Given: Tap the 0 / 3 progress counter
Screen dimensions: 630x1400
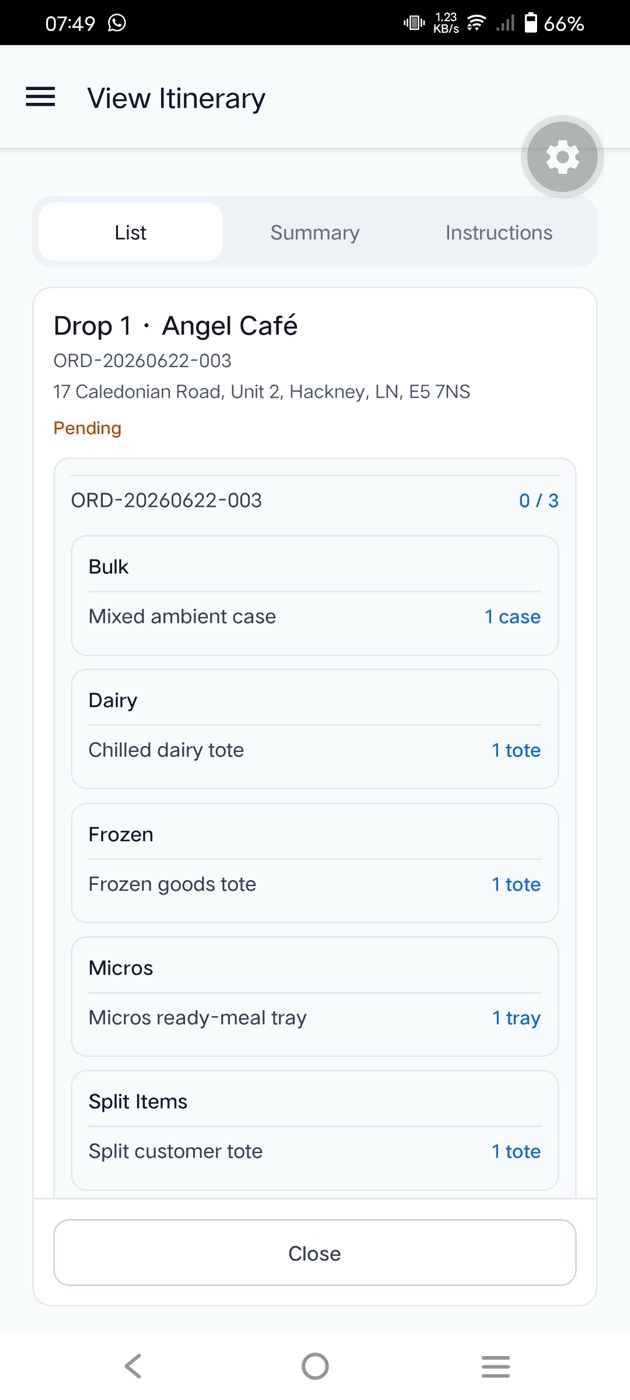Looking at the screenshot, I should tap(539, 500).
